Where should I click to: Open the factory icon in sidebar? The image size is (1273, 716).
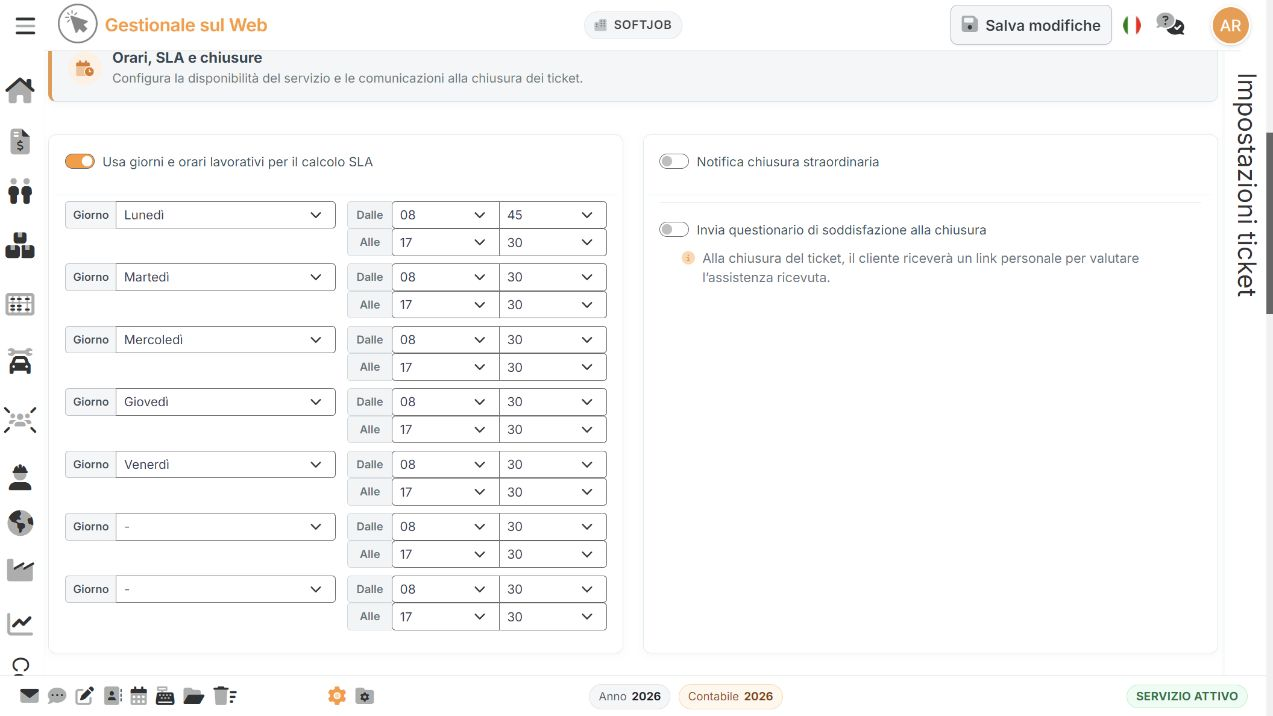pyautogui.click(x=20, y=570)
